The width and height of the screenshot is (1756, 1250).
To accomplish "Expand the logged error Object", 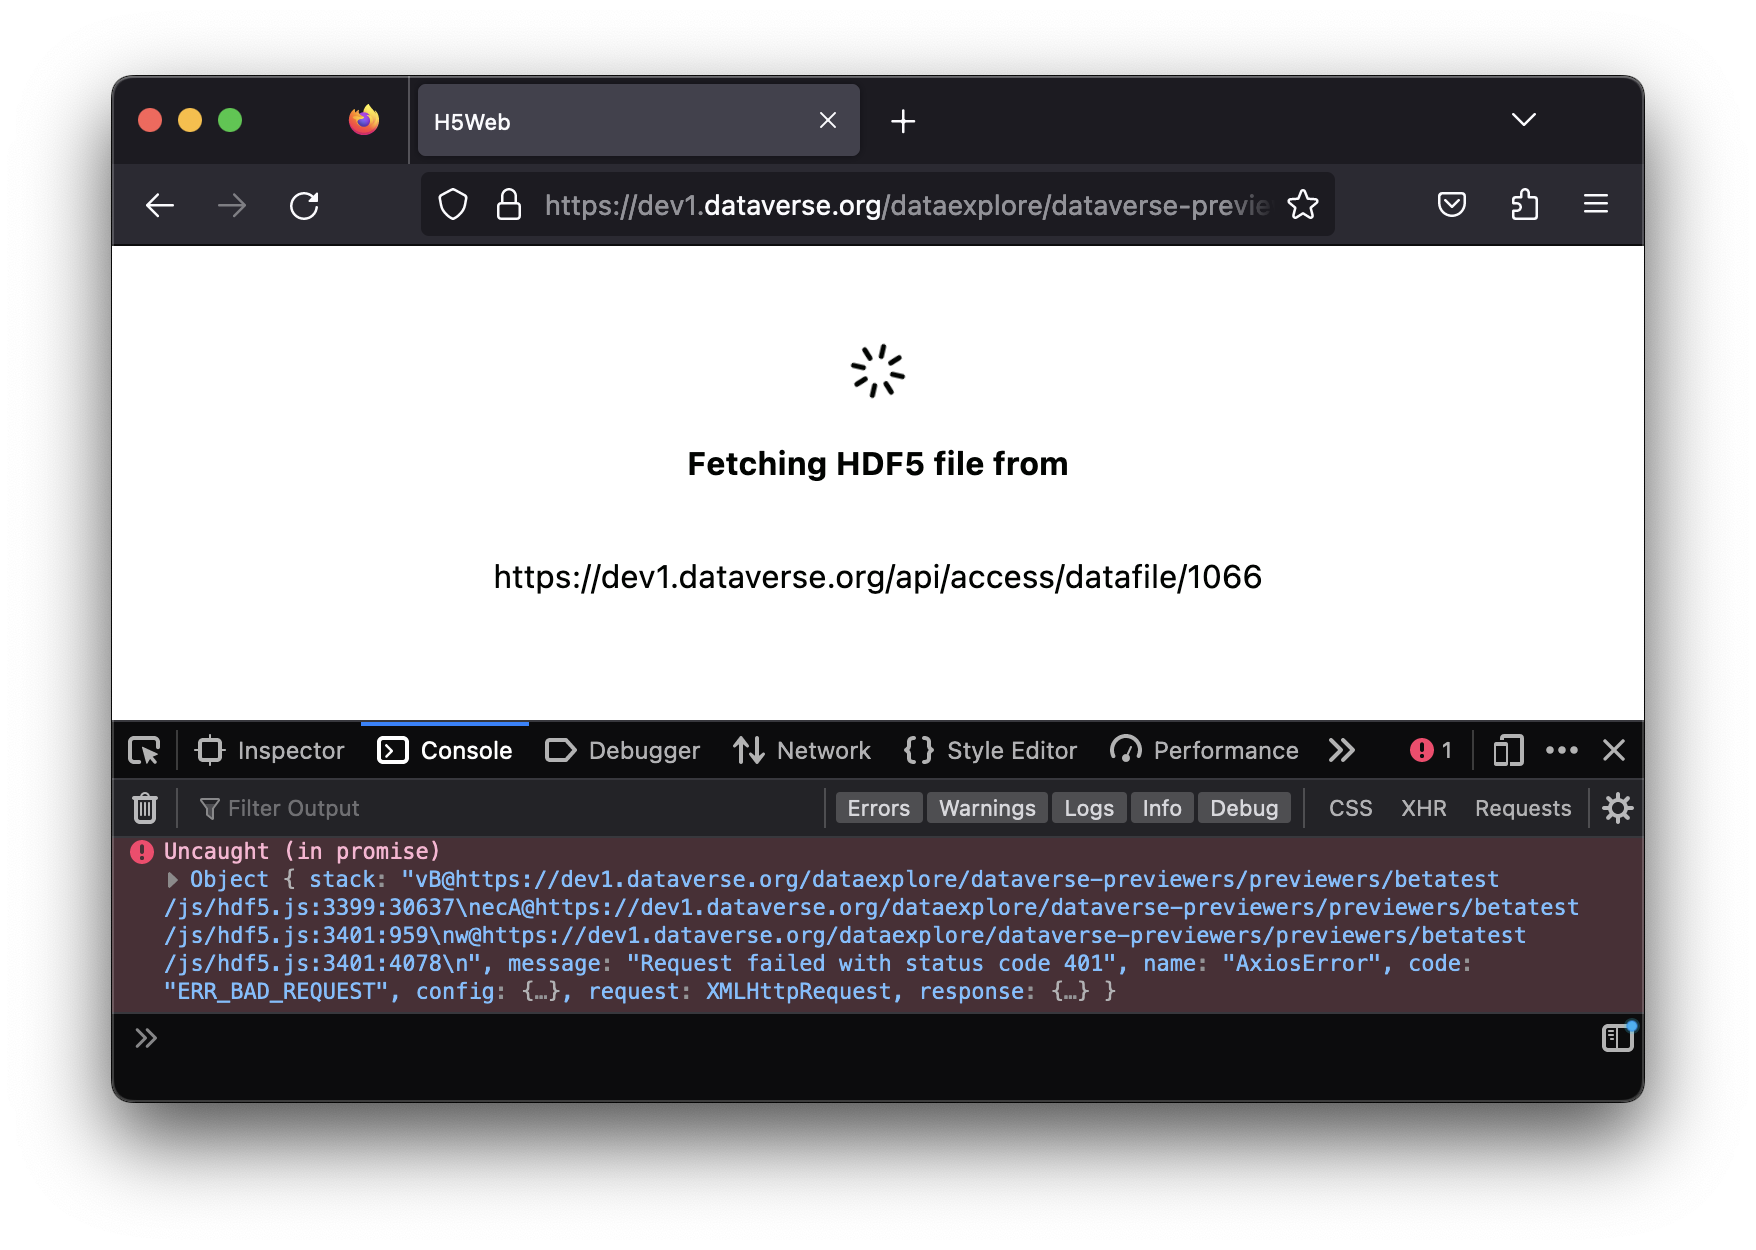I will tap(173, 880).
